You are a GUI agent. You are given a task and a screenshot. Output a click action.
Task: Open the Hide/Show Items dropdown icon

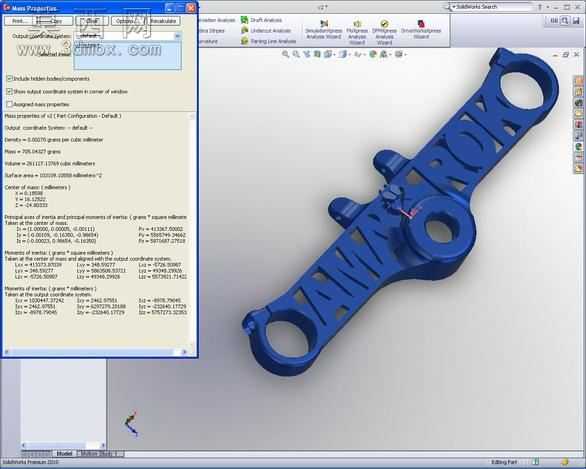[x=359, y=54]
